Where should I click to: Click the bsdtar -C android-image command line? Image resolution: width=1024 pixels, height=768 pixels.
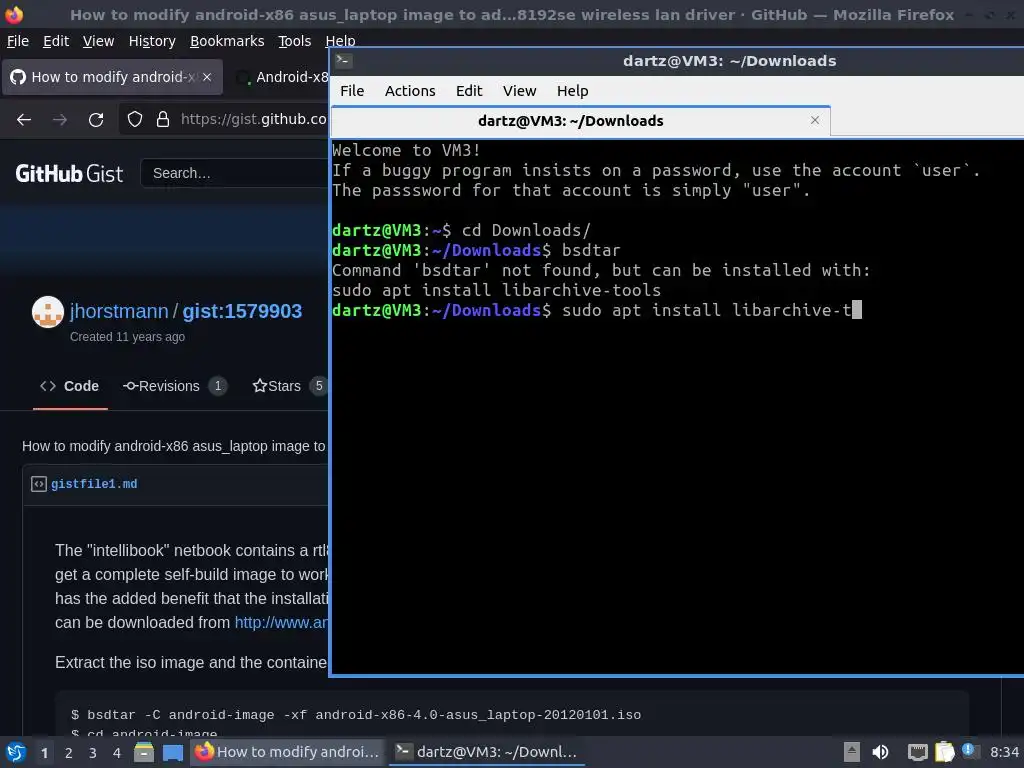click(x=356, y=715)
